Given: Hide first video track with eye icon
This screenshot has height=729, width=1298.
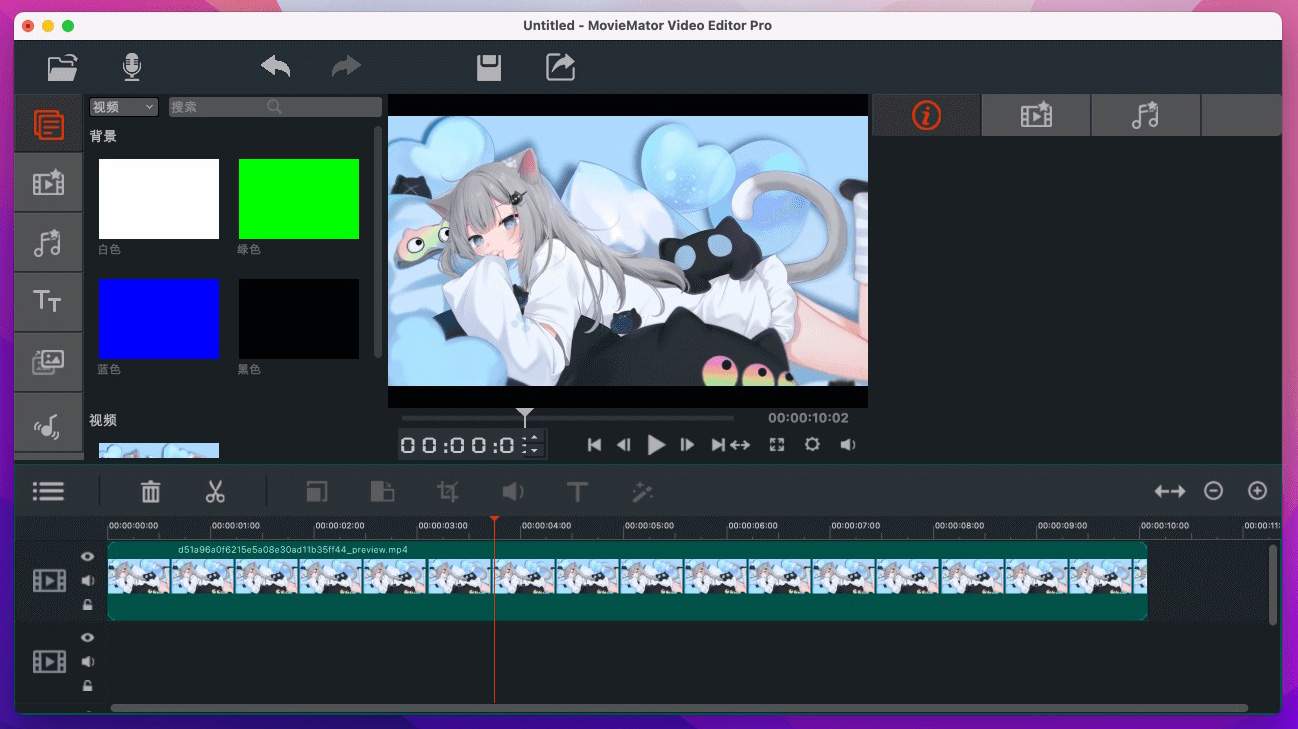Looking at the screenshot, I should 88,557.
